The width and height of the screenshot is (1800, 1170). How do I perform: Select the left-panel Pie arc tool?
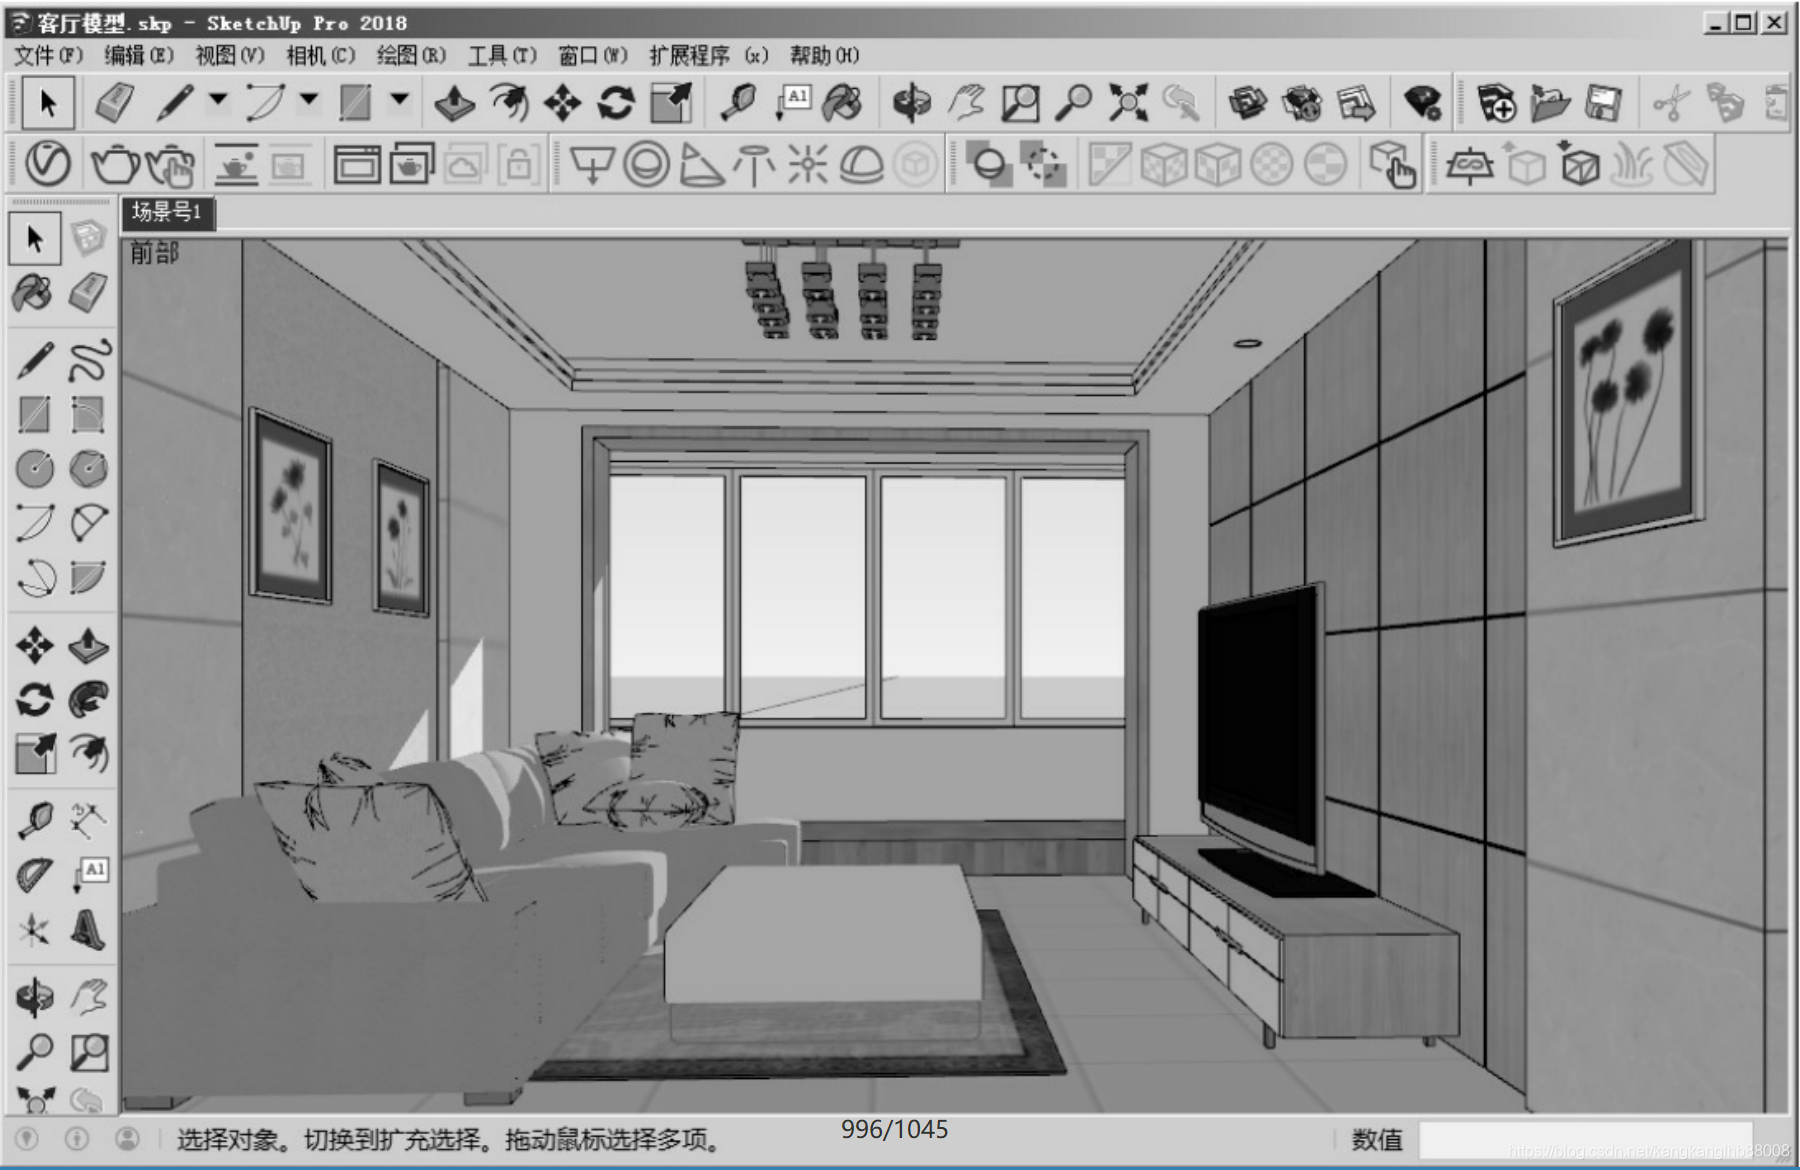pos(89,523)
